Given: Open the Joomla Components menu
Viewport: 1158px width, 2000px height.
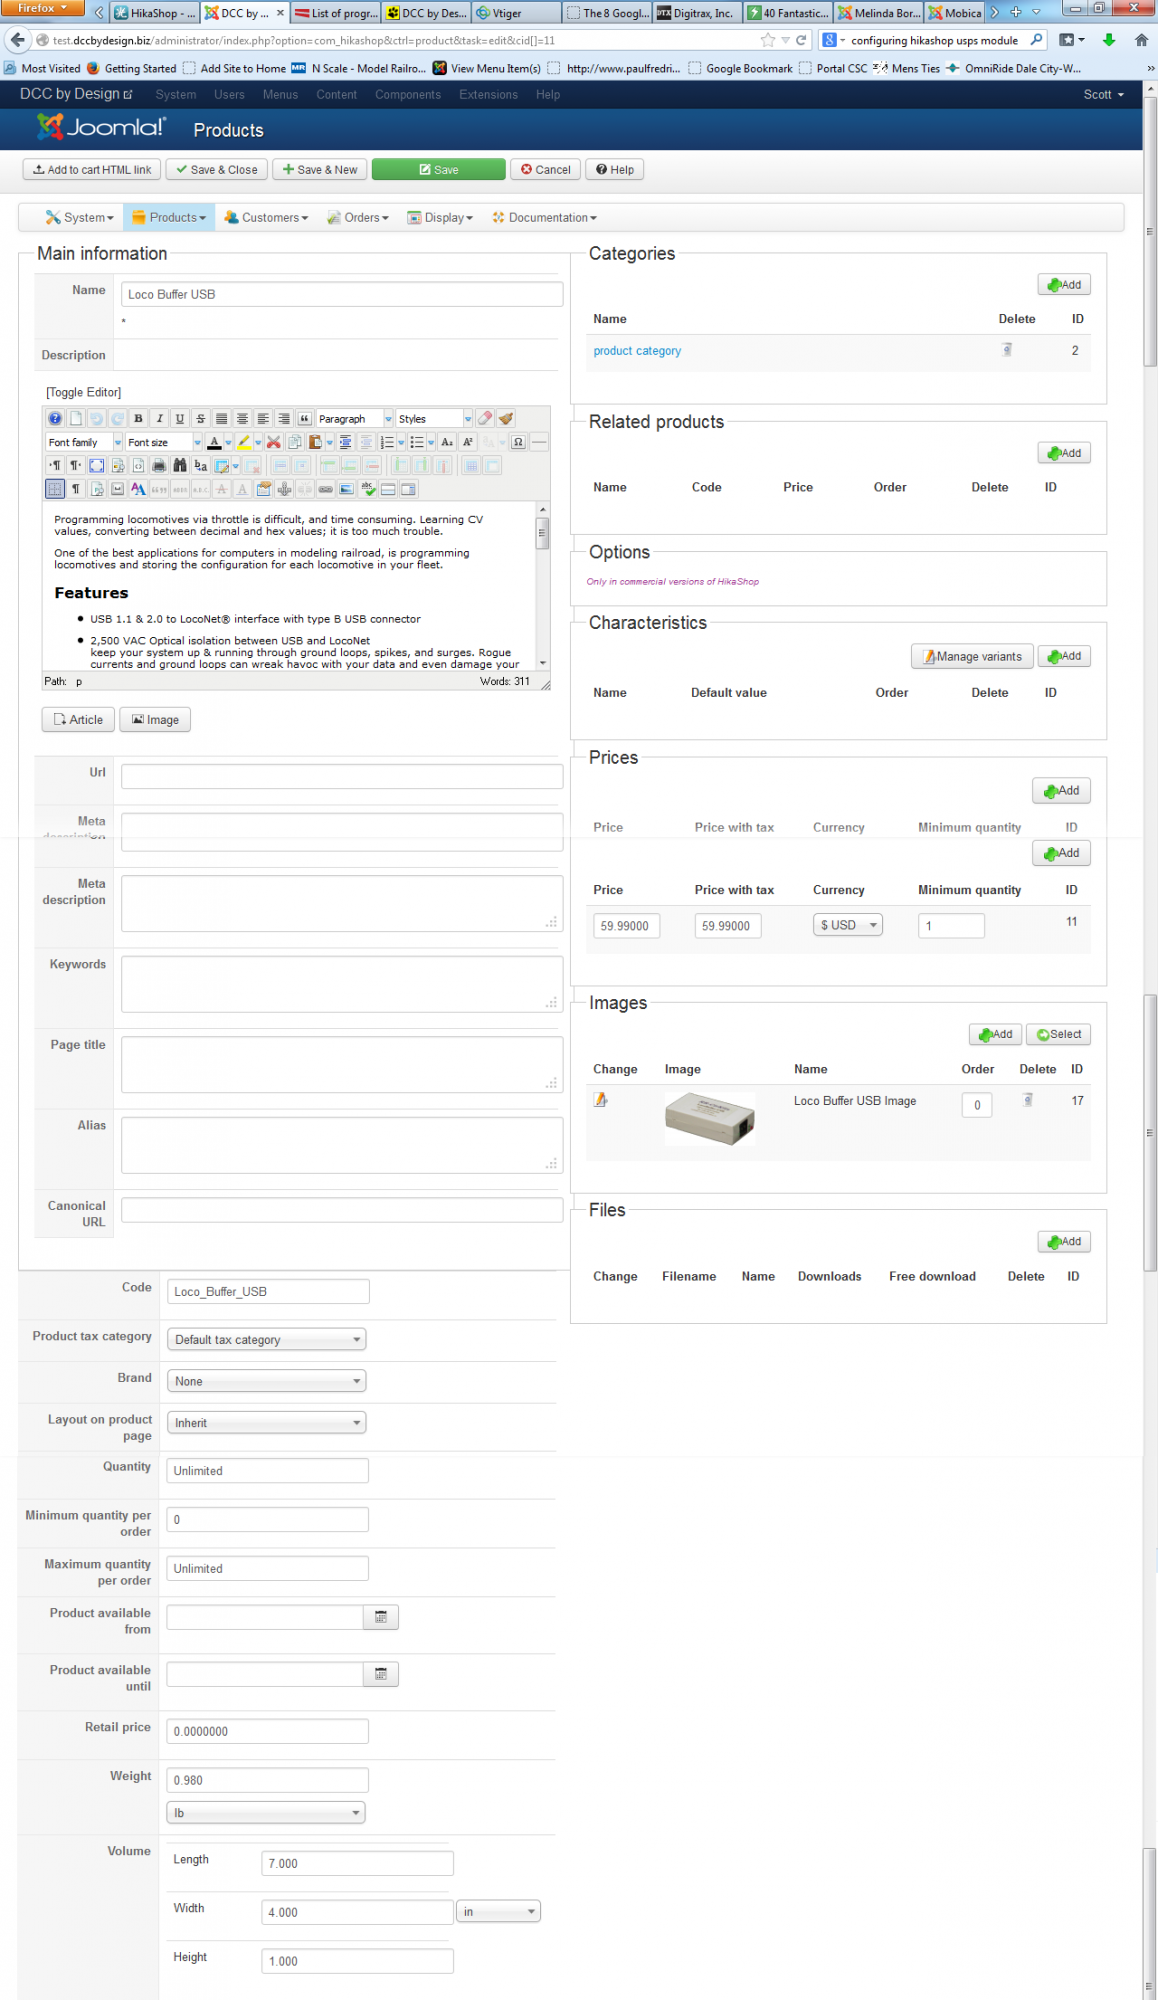Looking at the screenshot, I should [408, 95].
